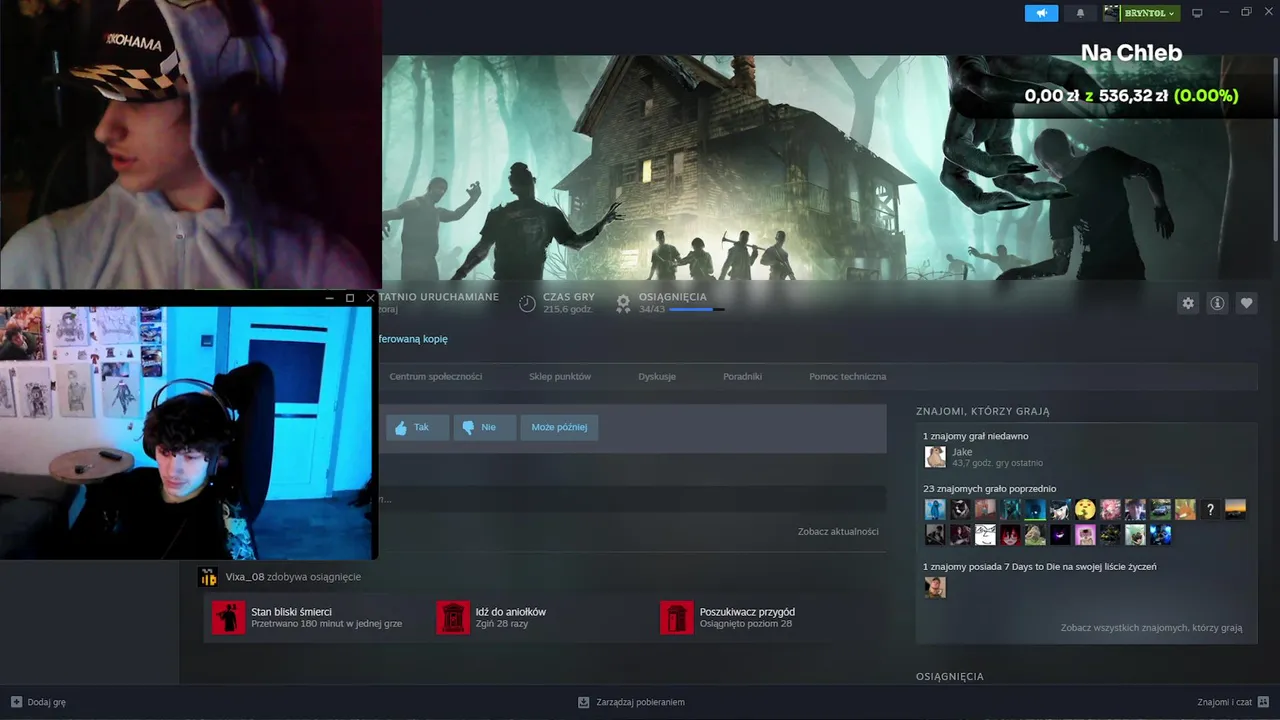Open the pink-background friend avatar
Viewport: 1280px width, 720px height.
(1085, 535)
